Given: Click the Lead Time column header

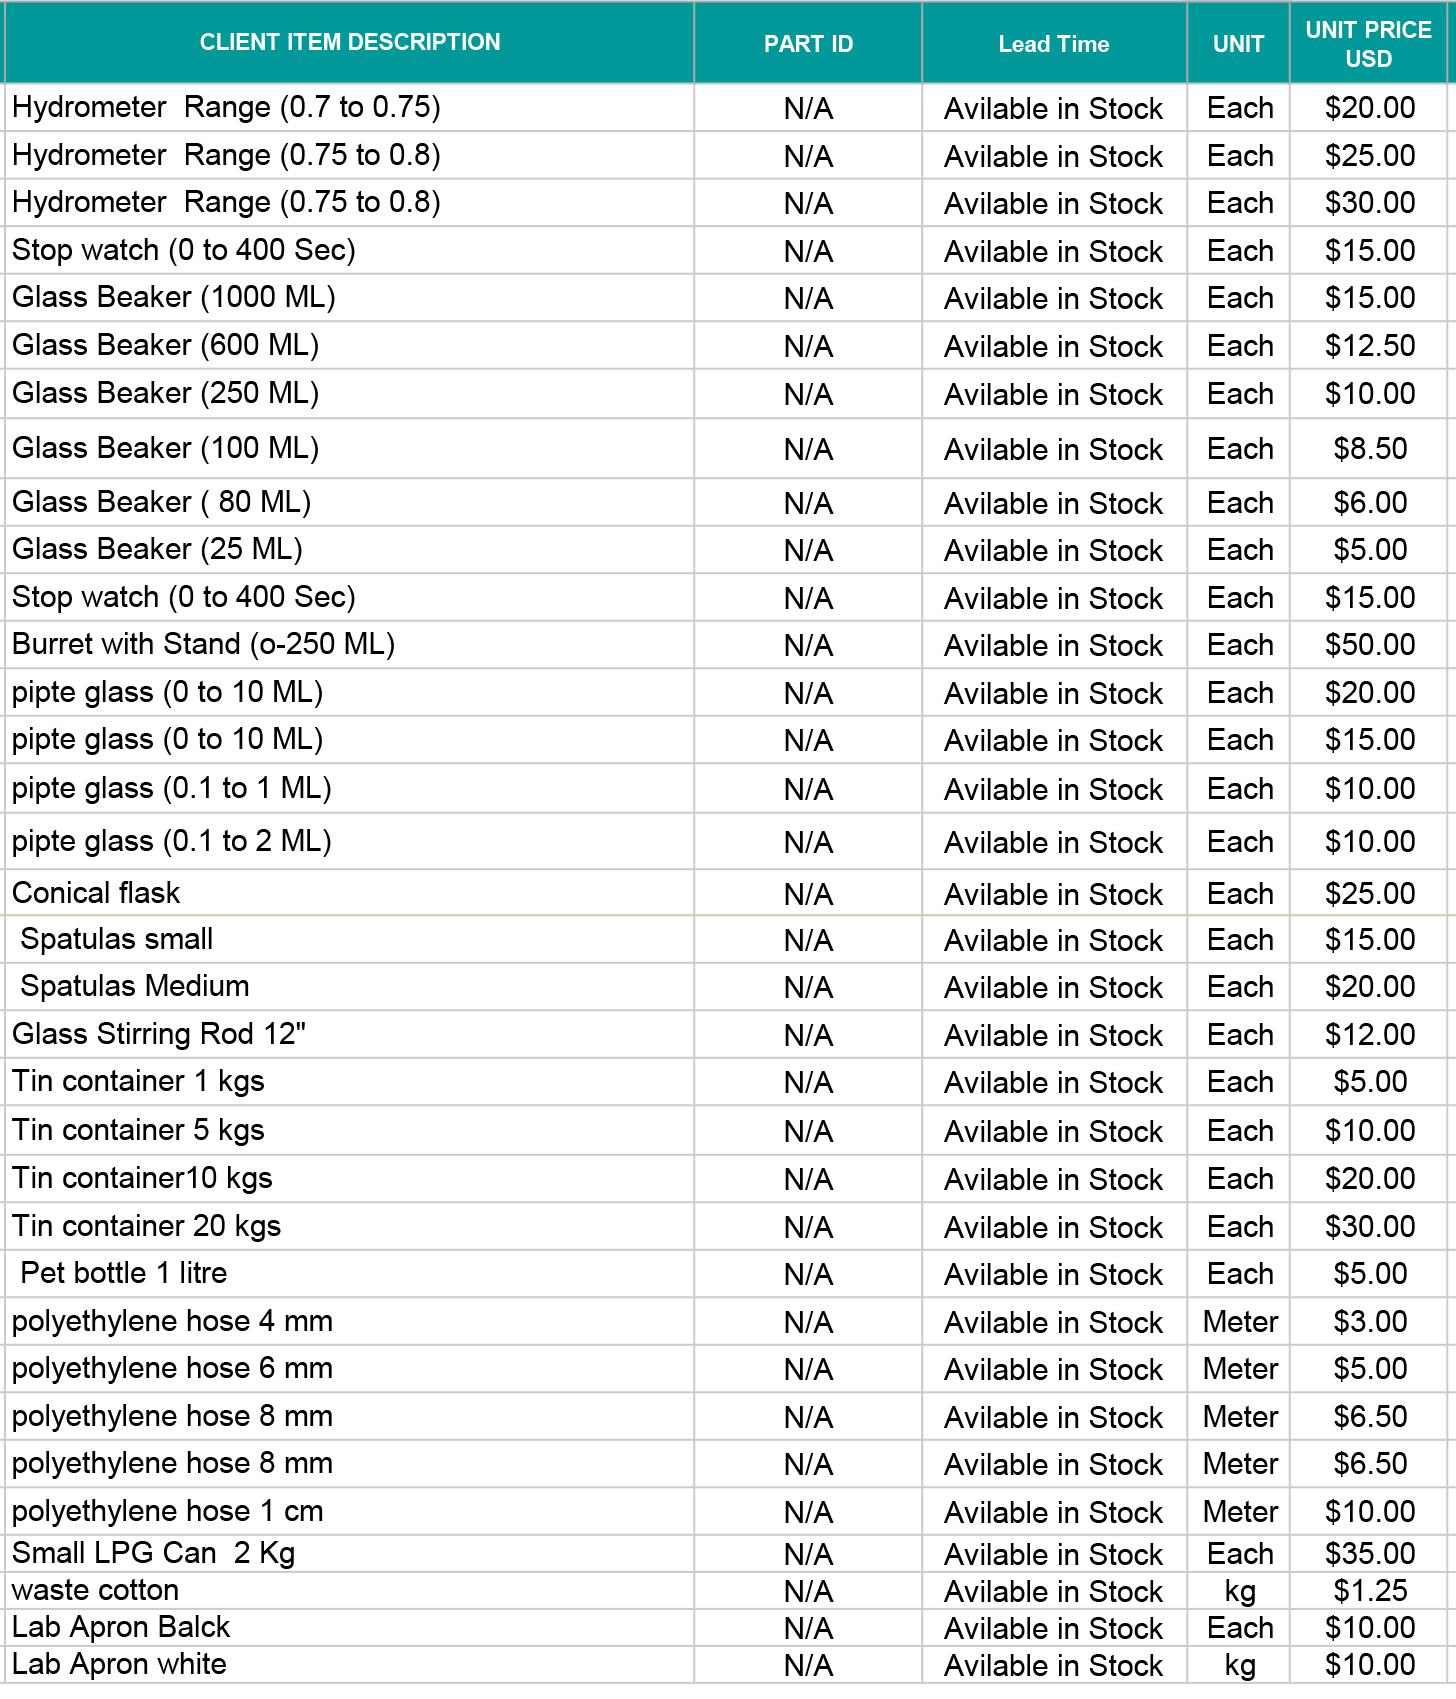Looking at the screenshot, I should 1053,44.
